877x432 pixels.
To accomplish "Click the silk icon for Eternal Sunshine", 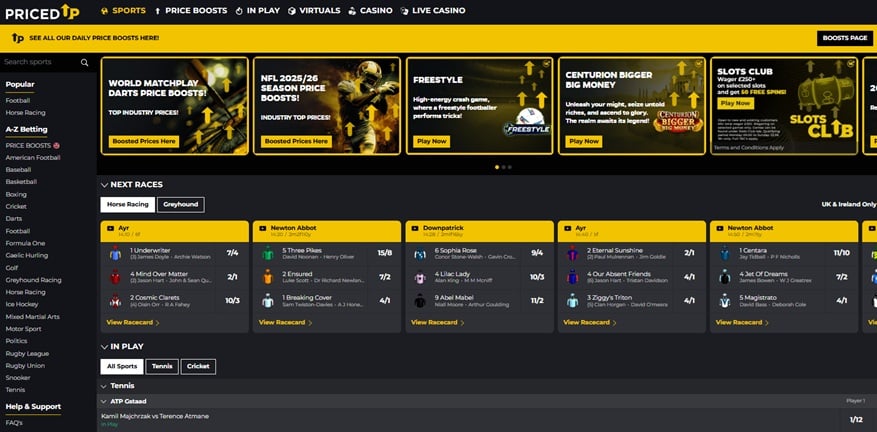I will 572,253.
